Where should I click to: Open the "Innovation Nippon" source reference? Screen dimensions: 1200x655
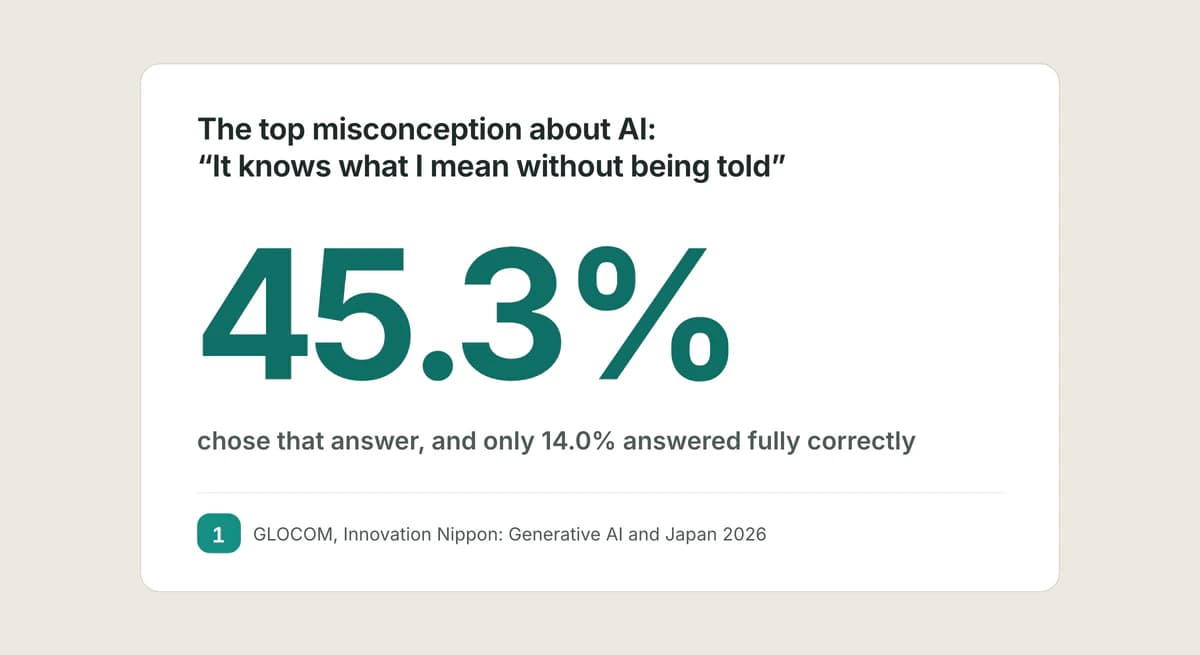click(x=423, y=534)
